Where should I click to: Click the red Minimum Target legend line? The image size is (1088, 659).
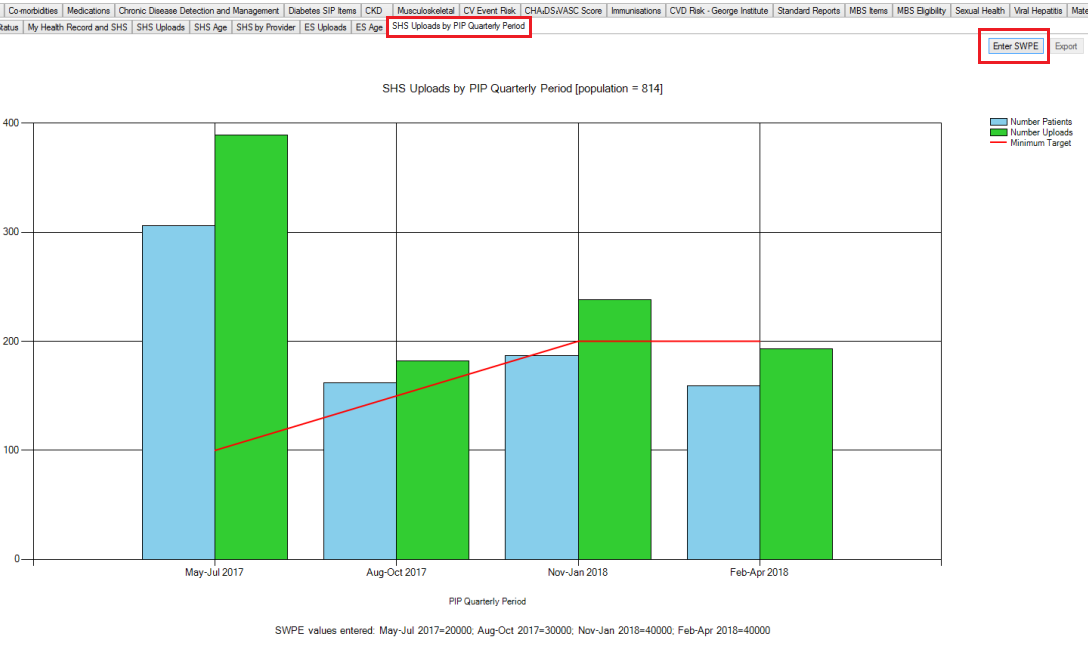998,143
